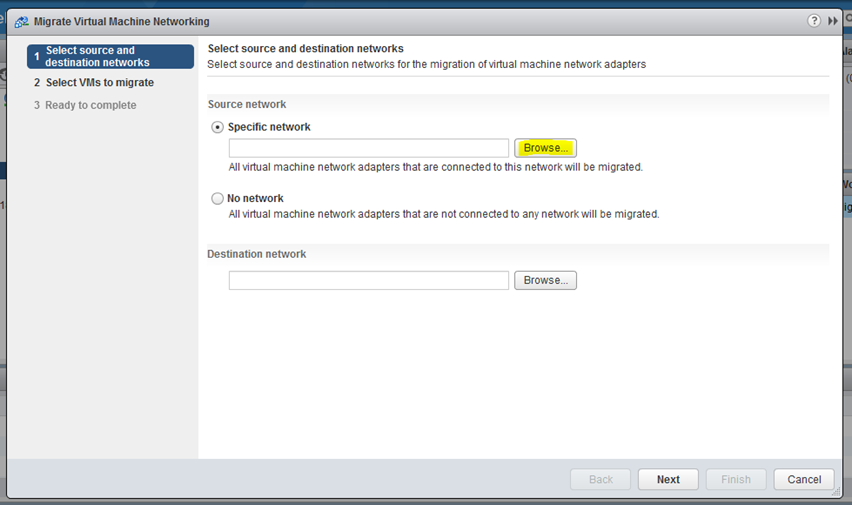The image size is (852, 505).
Task: Click the Finish button
Action: [x=736, y=479]
